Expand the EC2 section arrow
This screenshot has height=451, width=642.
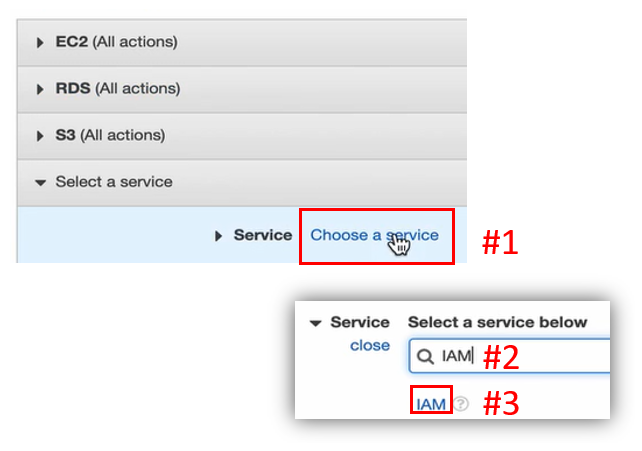coord(40,43)
